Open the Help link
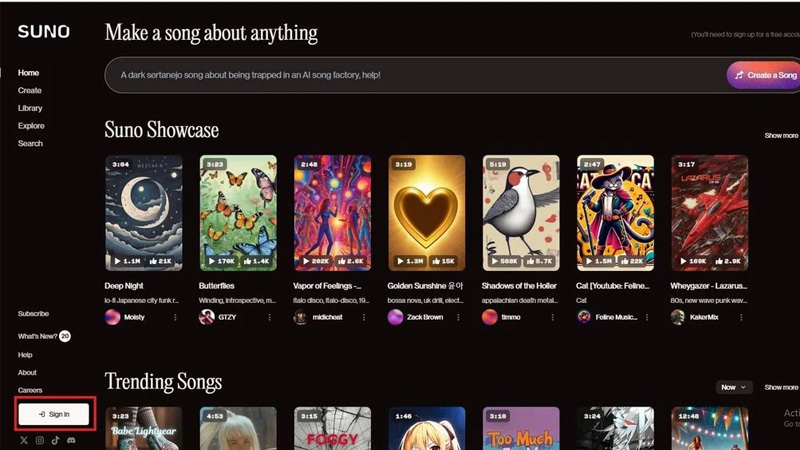 tap(25, 355)
